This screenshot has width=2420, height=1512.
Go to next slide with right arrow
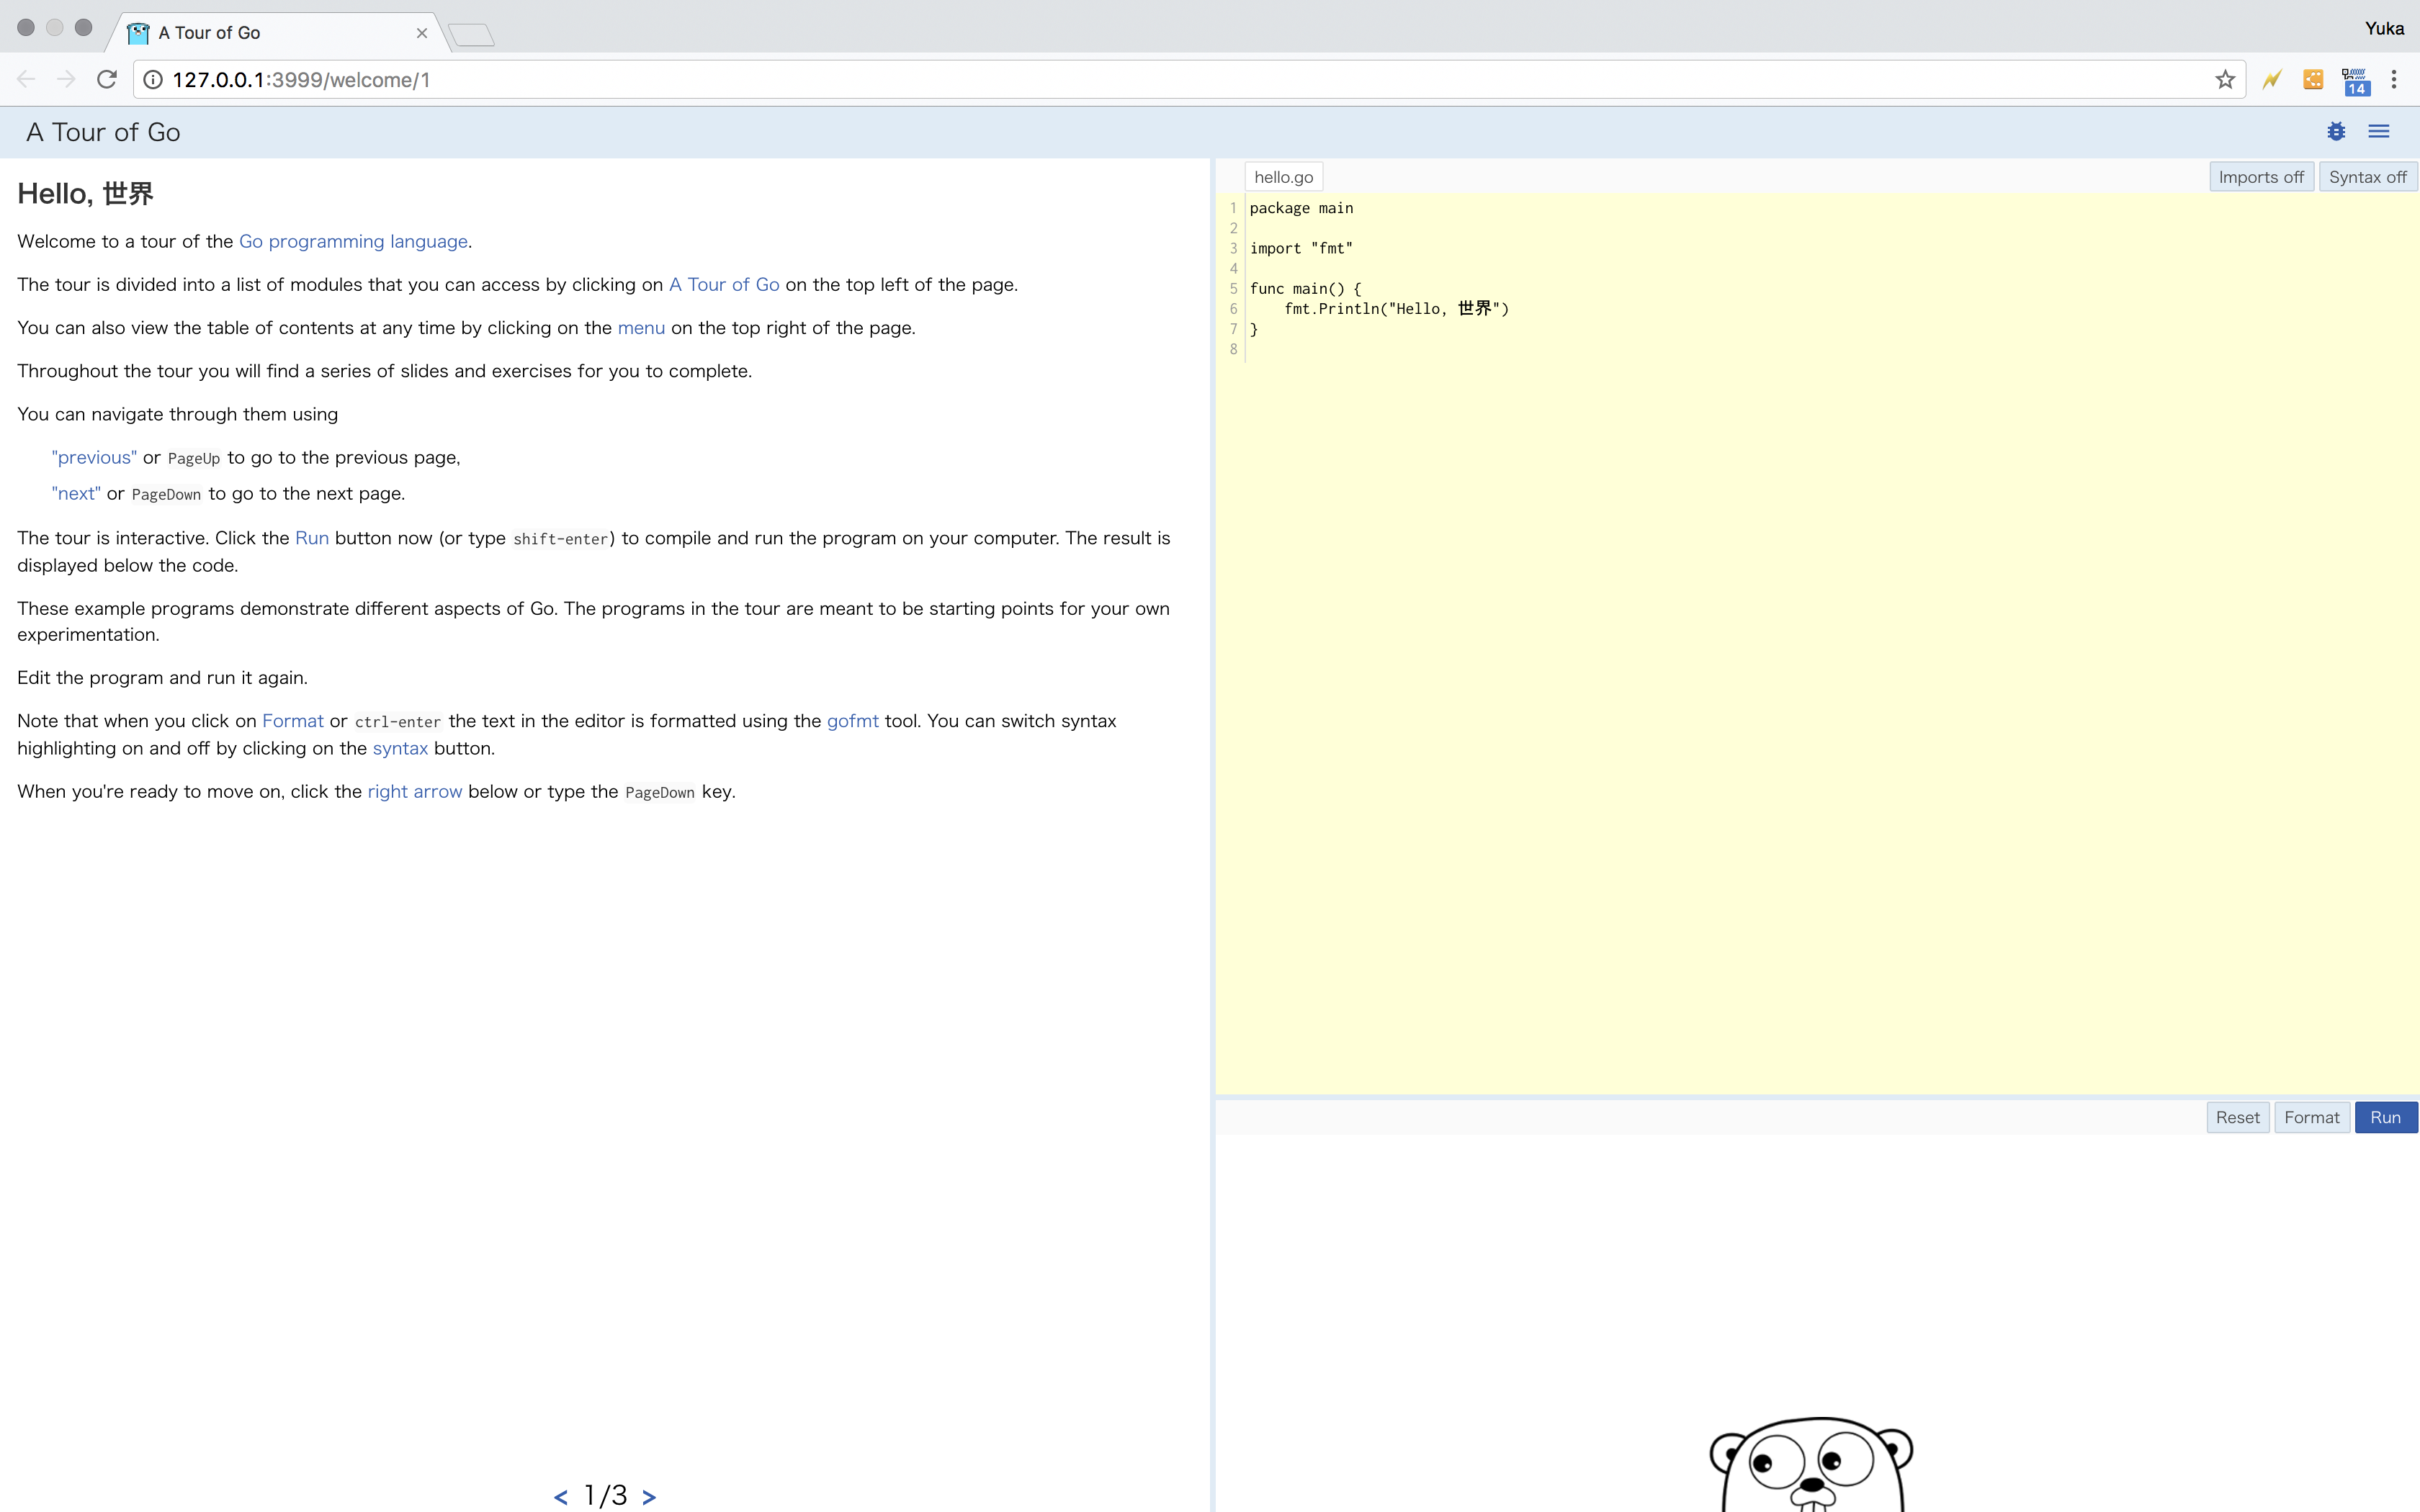coord(649,1497)
